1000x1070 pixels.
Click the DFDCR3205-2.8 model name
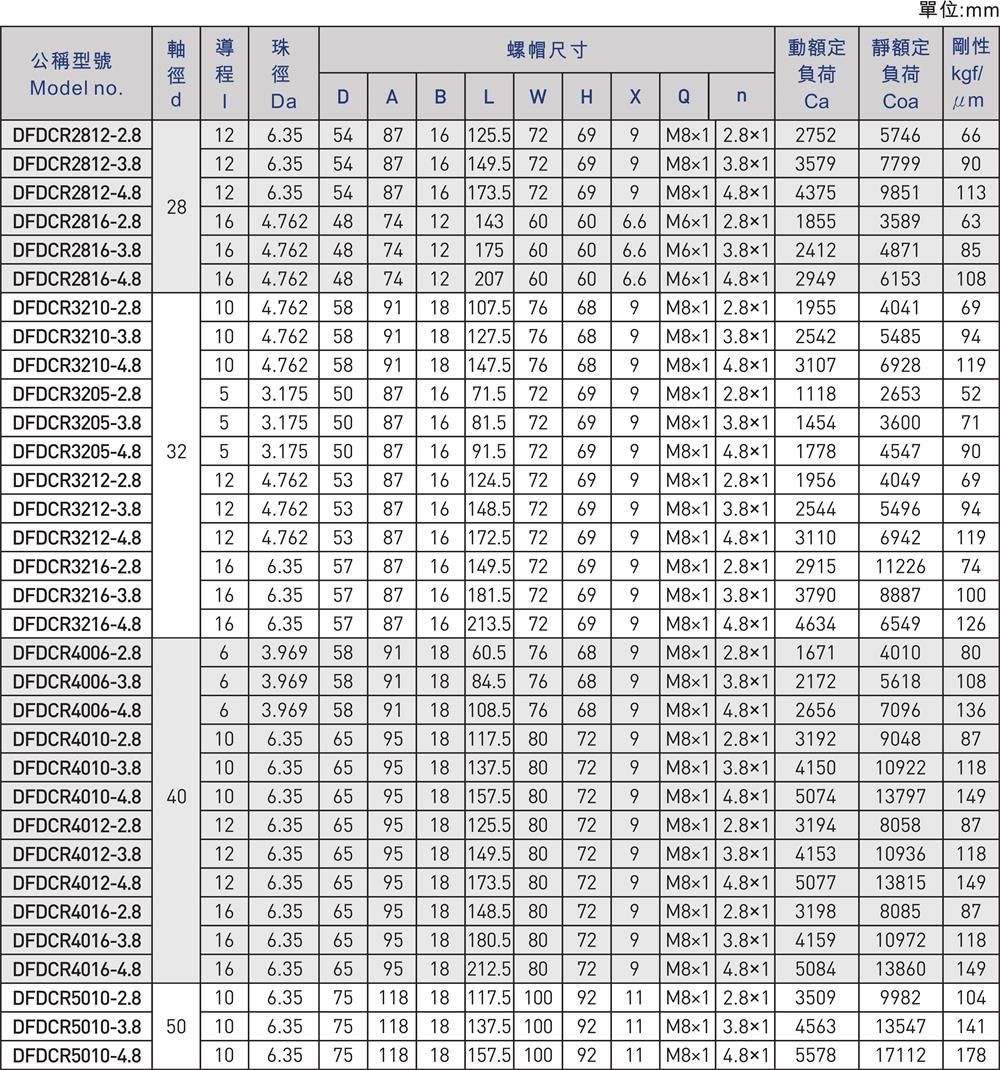tap(77, 394)
